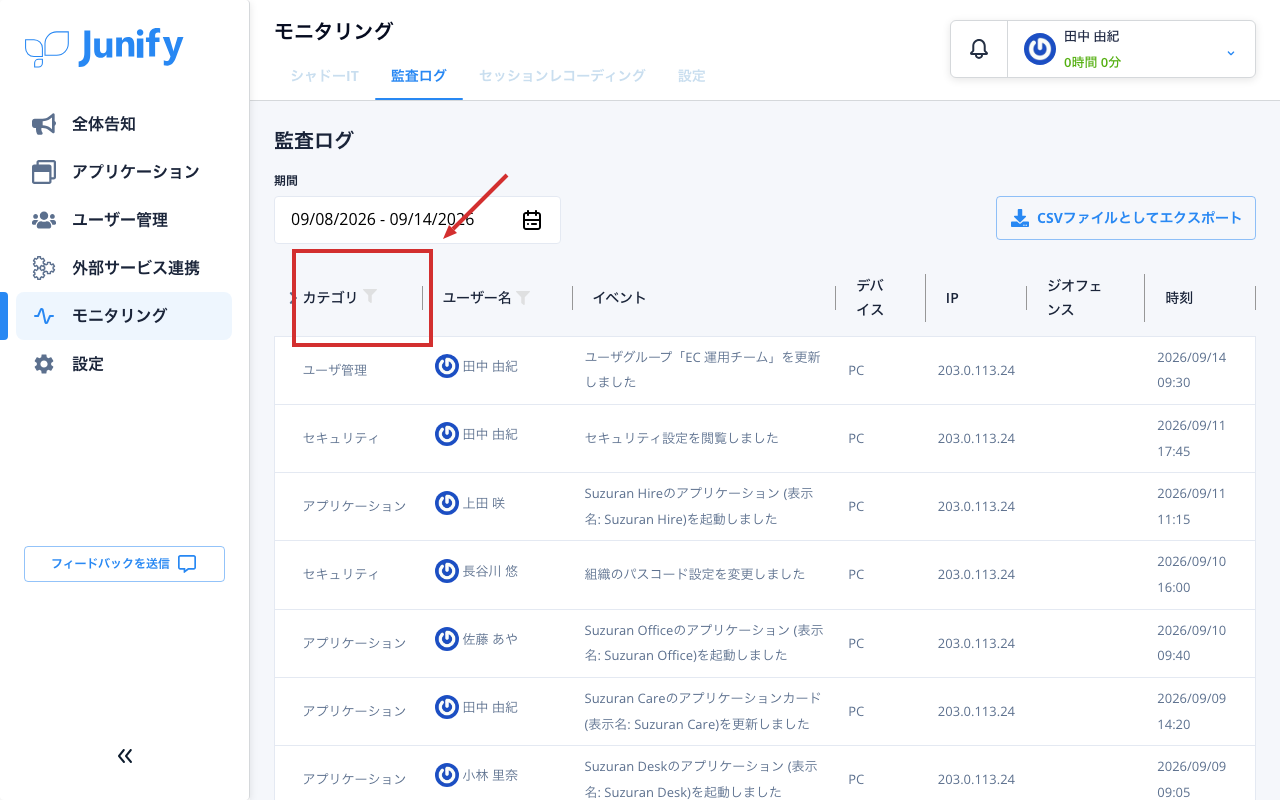Filter by ユーザー名 funnel icon
Viewport: 1280px width, 800px height.
(x=522, y=297)
